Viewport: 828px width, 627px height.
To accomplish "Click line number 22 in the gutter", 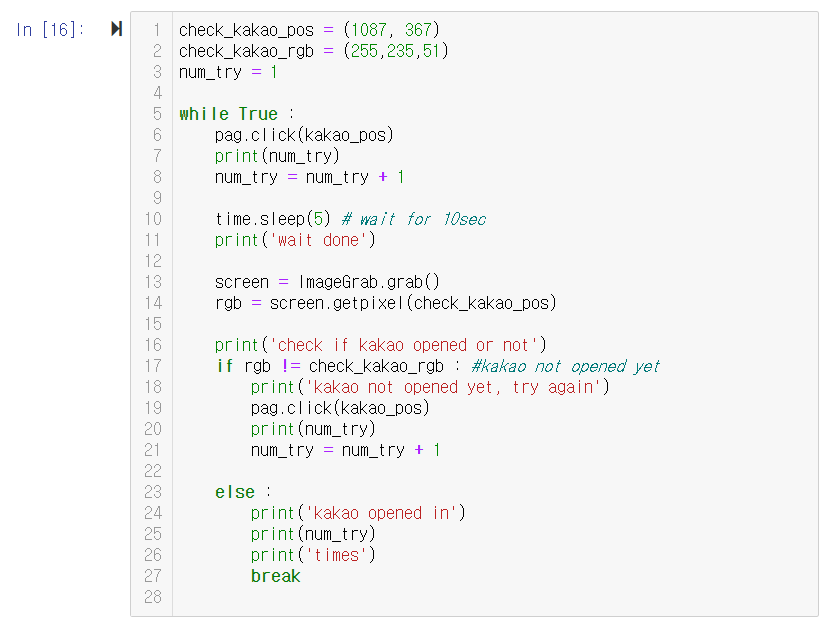I will [153, 471].
